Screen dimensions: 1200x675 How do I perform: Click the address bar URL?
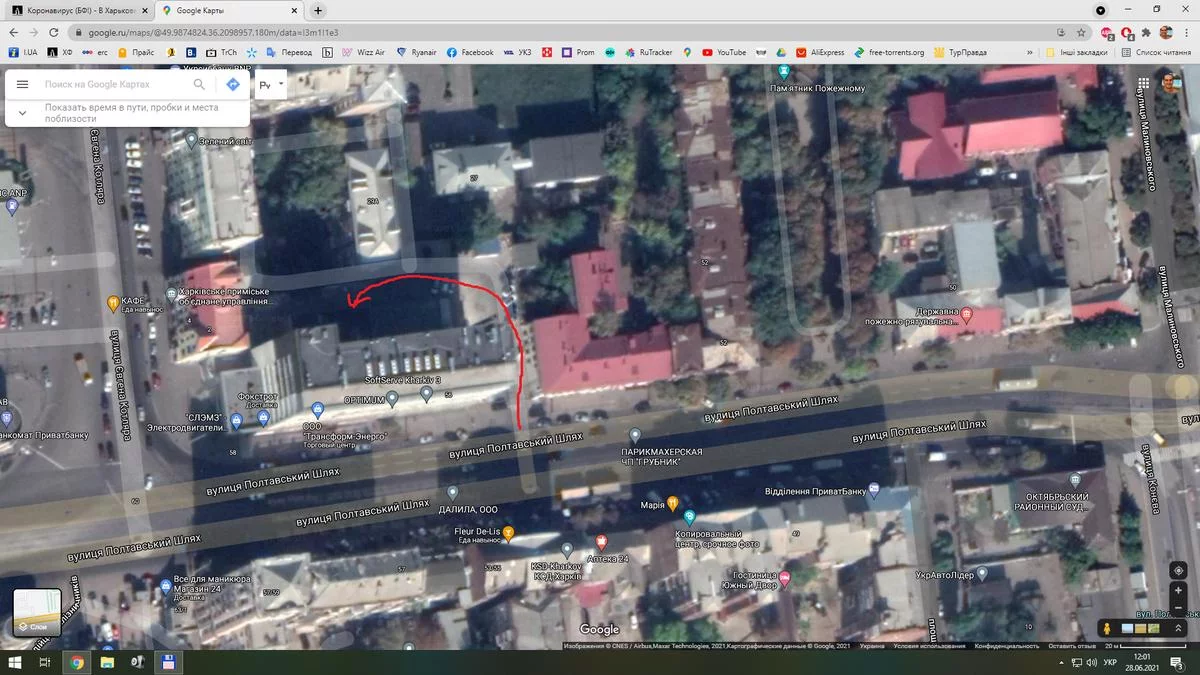pos(213,32)
